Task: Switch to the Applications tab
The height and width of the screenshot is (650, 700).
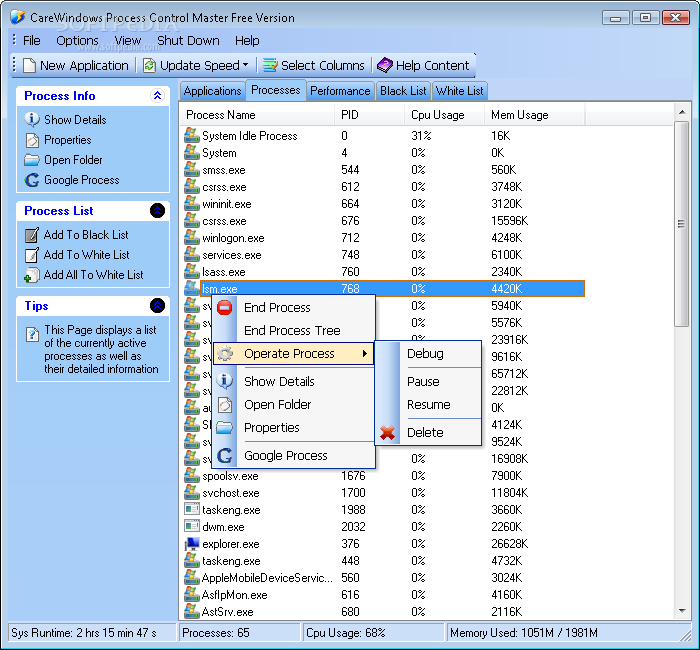Action: pos(212,91)
